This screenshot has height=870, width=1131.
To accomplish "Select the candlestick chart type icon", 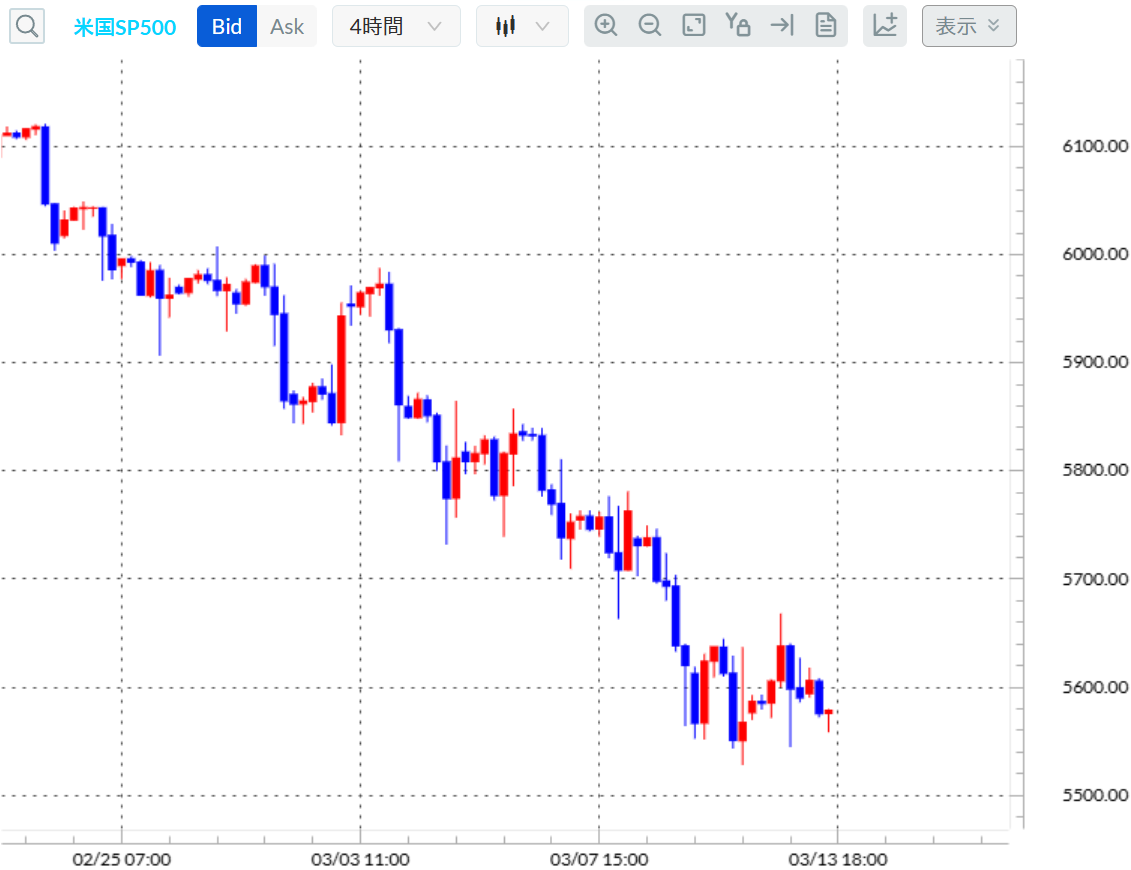I will (x=506, y=27).
